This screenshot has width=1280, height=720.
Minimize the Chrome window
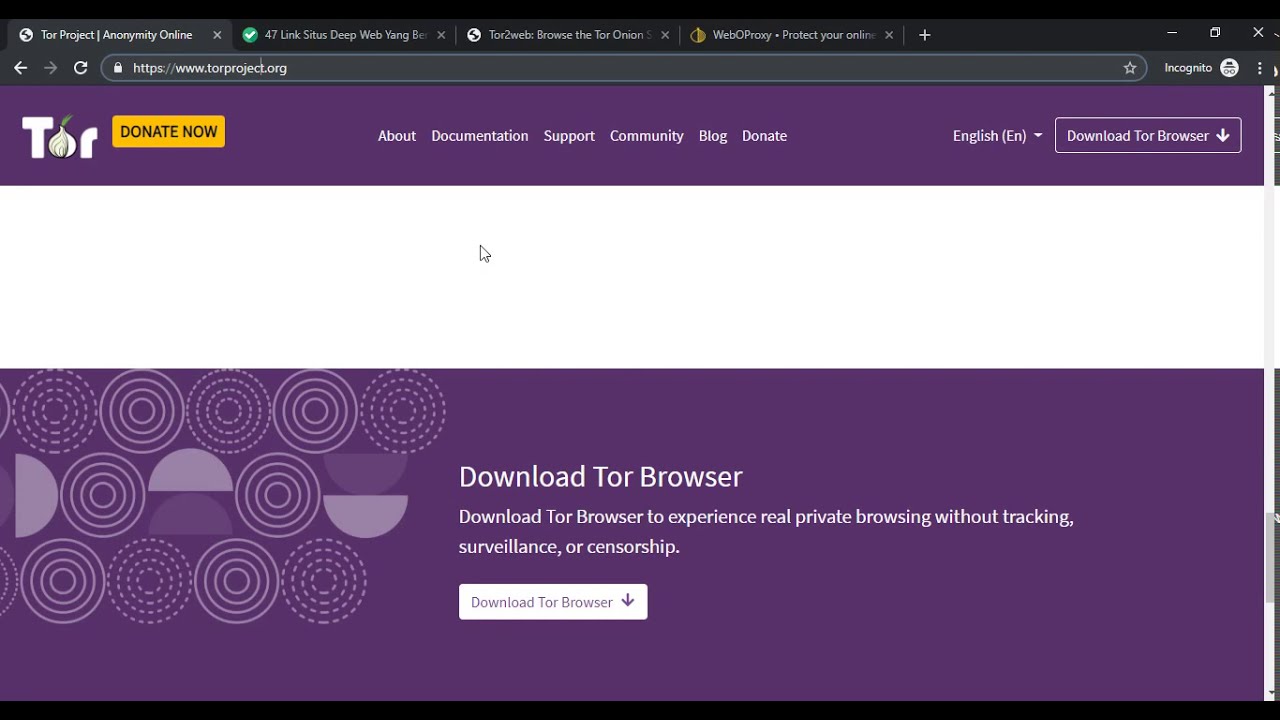[1172, 33]
